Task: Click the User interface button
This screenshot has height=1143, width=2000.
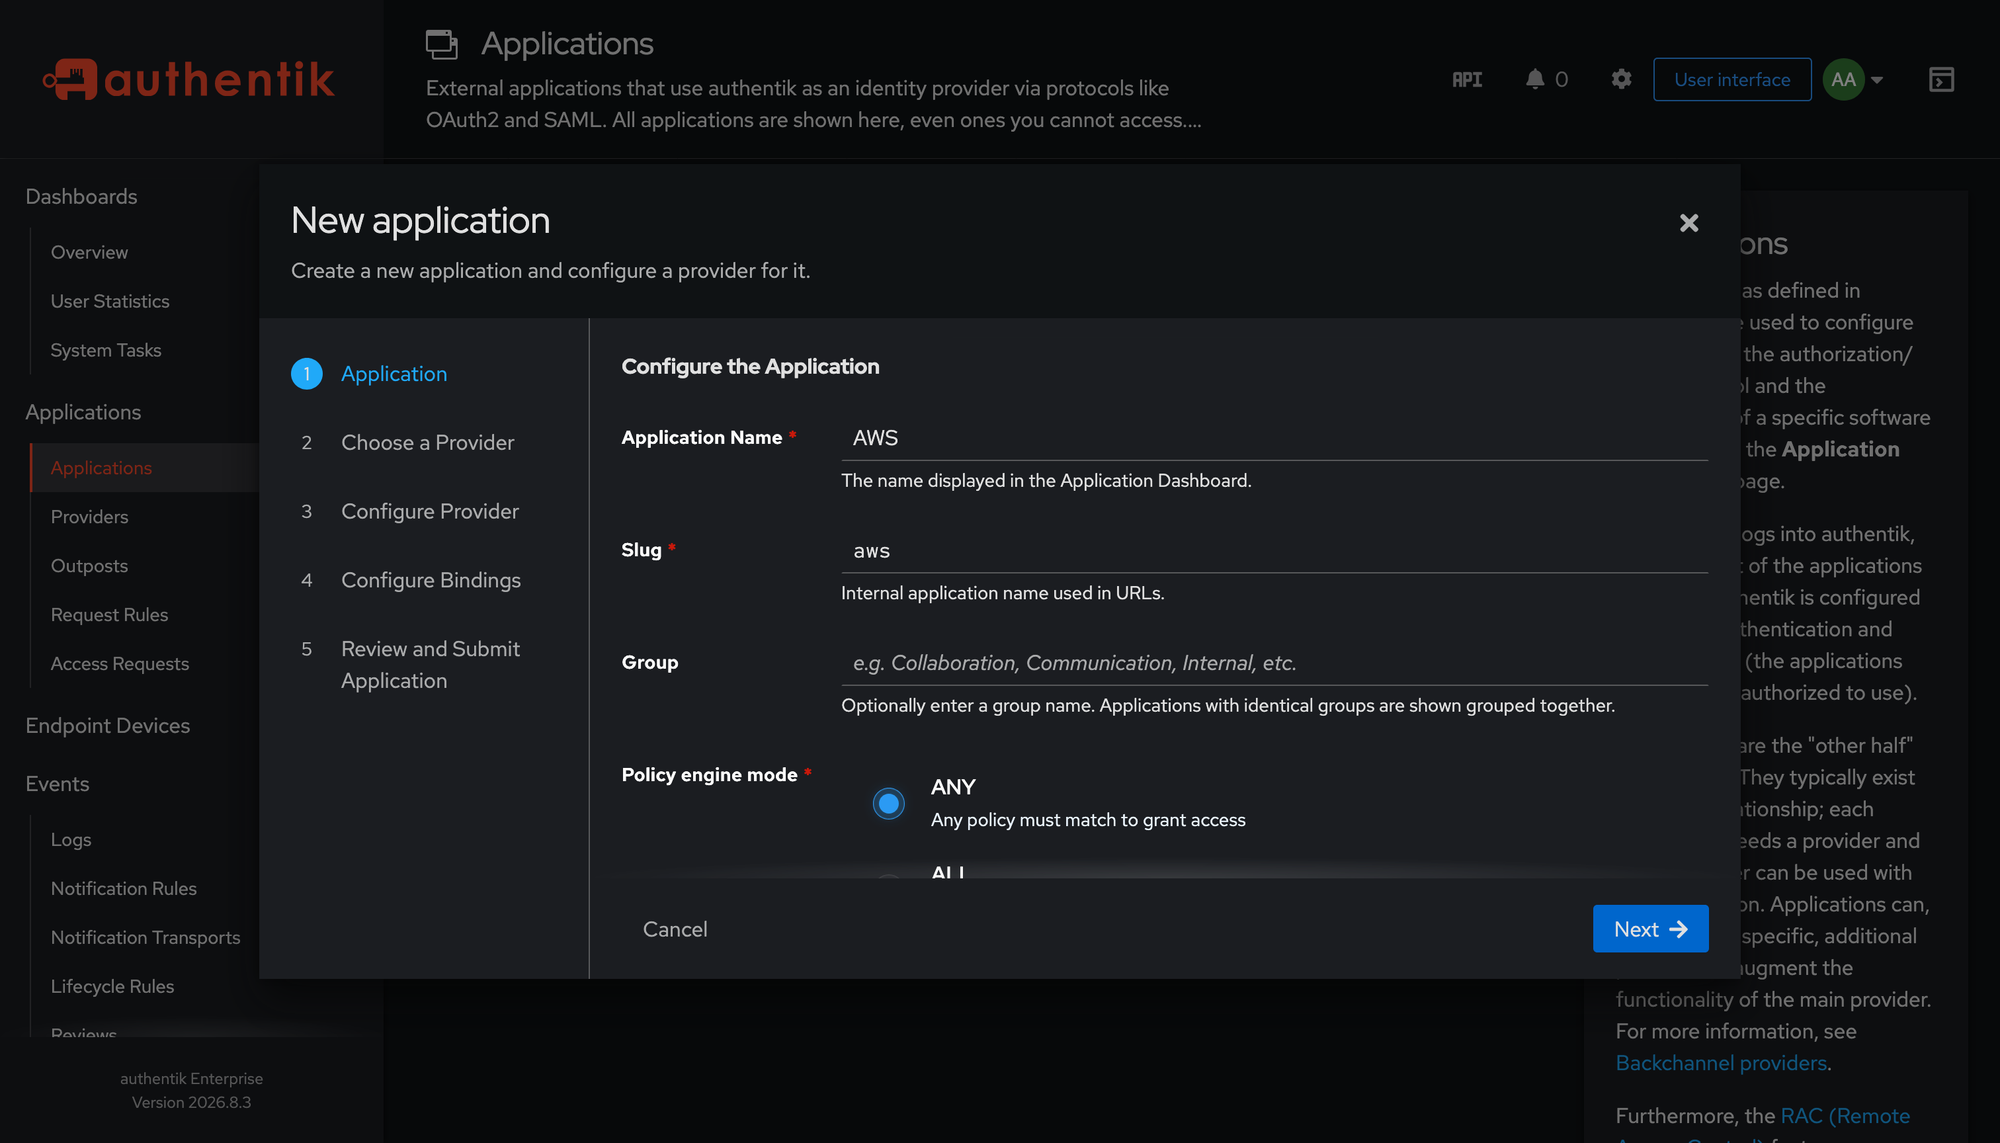Action: tap(1732, 79)
